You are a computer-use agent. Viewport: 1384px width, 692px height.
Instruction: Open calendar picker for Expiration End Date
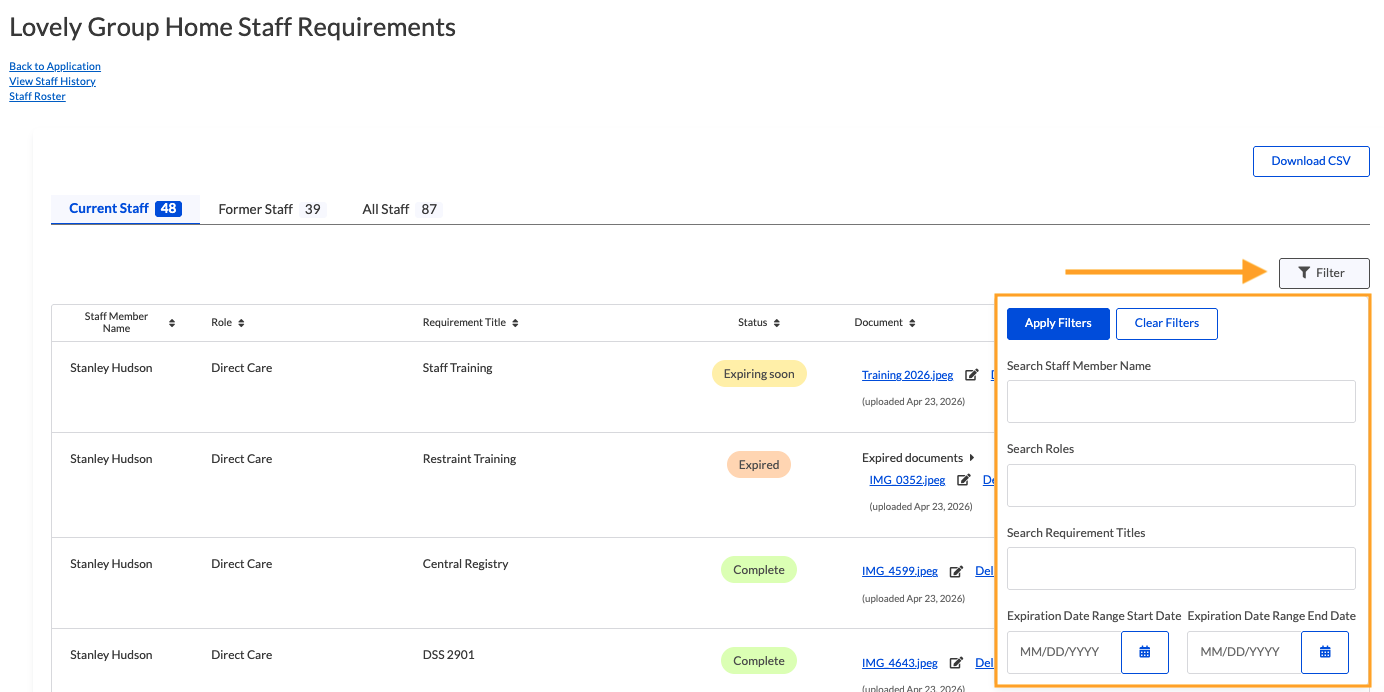pos(1325,652)
